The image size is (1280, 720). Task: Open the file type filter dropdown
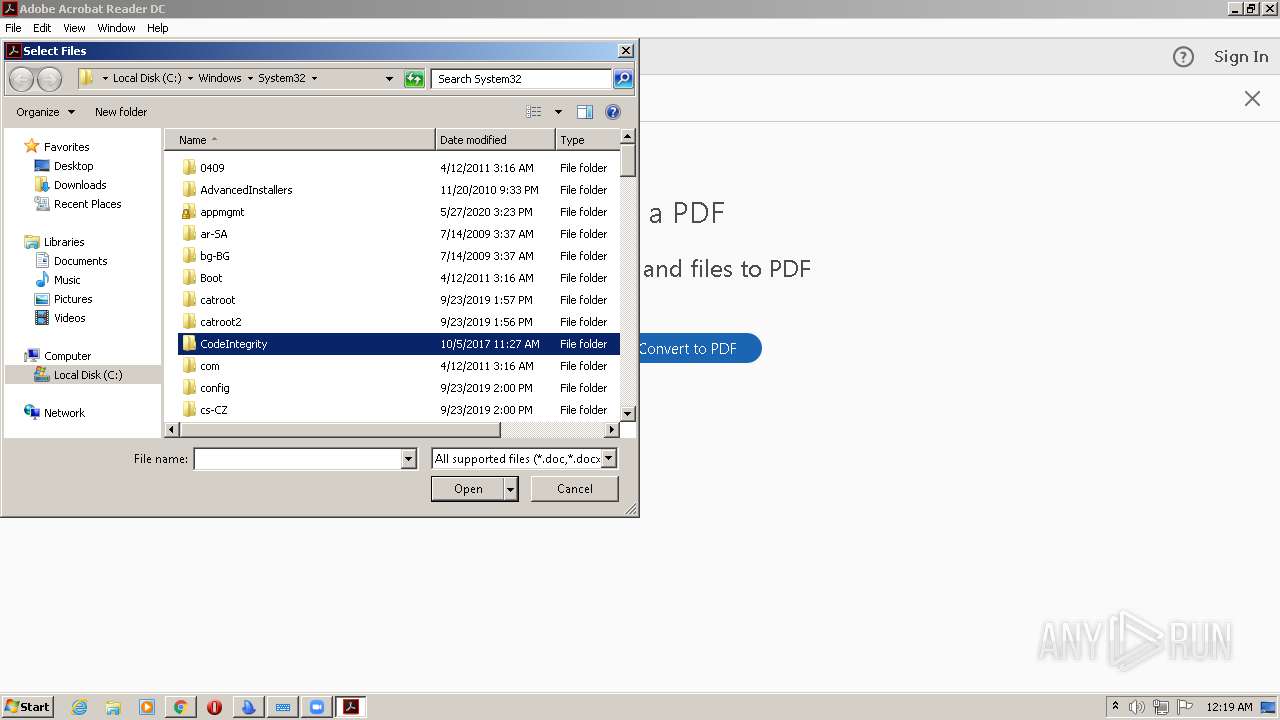(x=609, y=459)
